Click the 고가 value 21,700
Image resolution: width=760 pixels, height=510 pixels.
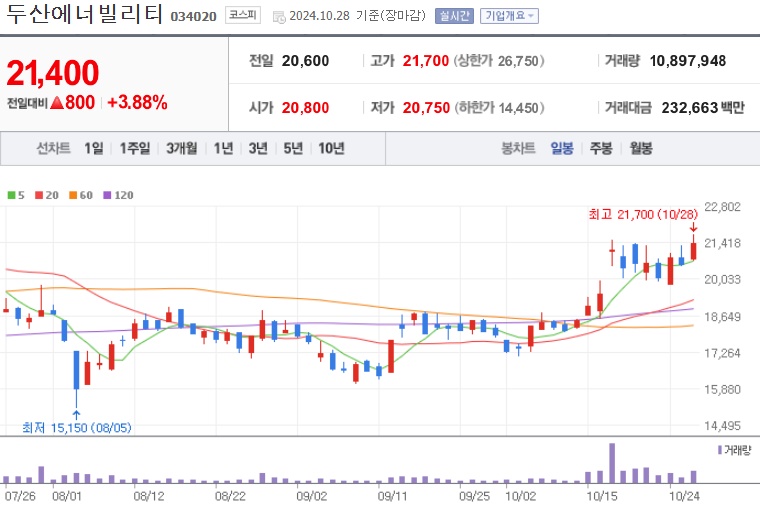[x=426, y=61]
